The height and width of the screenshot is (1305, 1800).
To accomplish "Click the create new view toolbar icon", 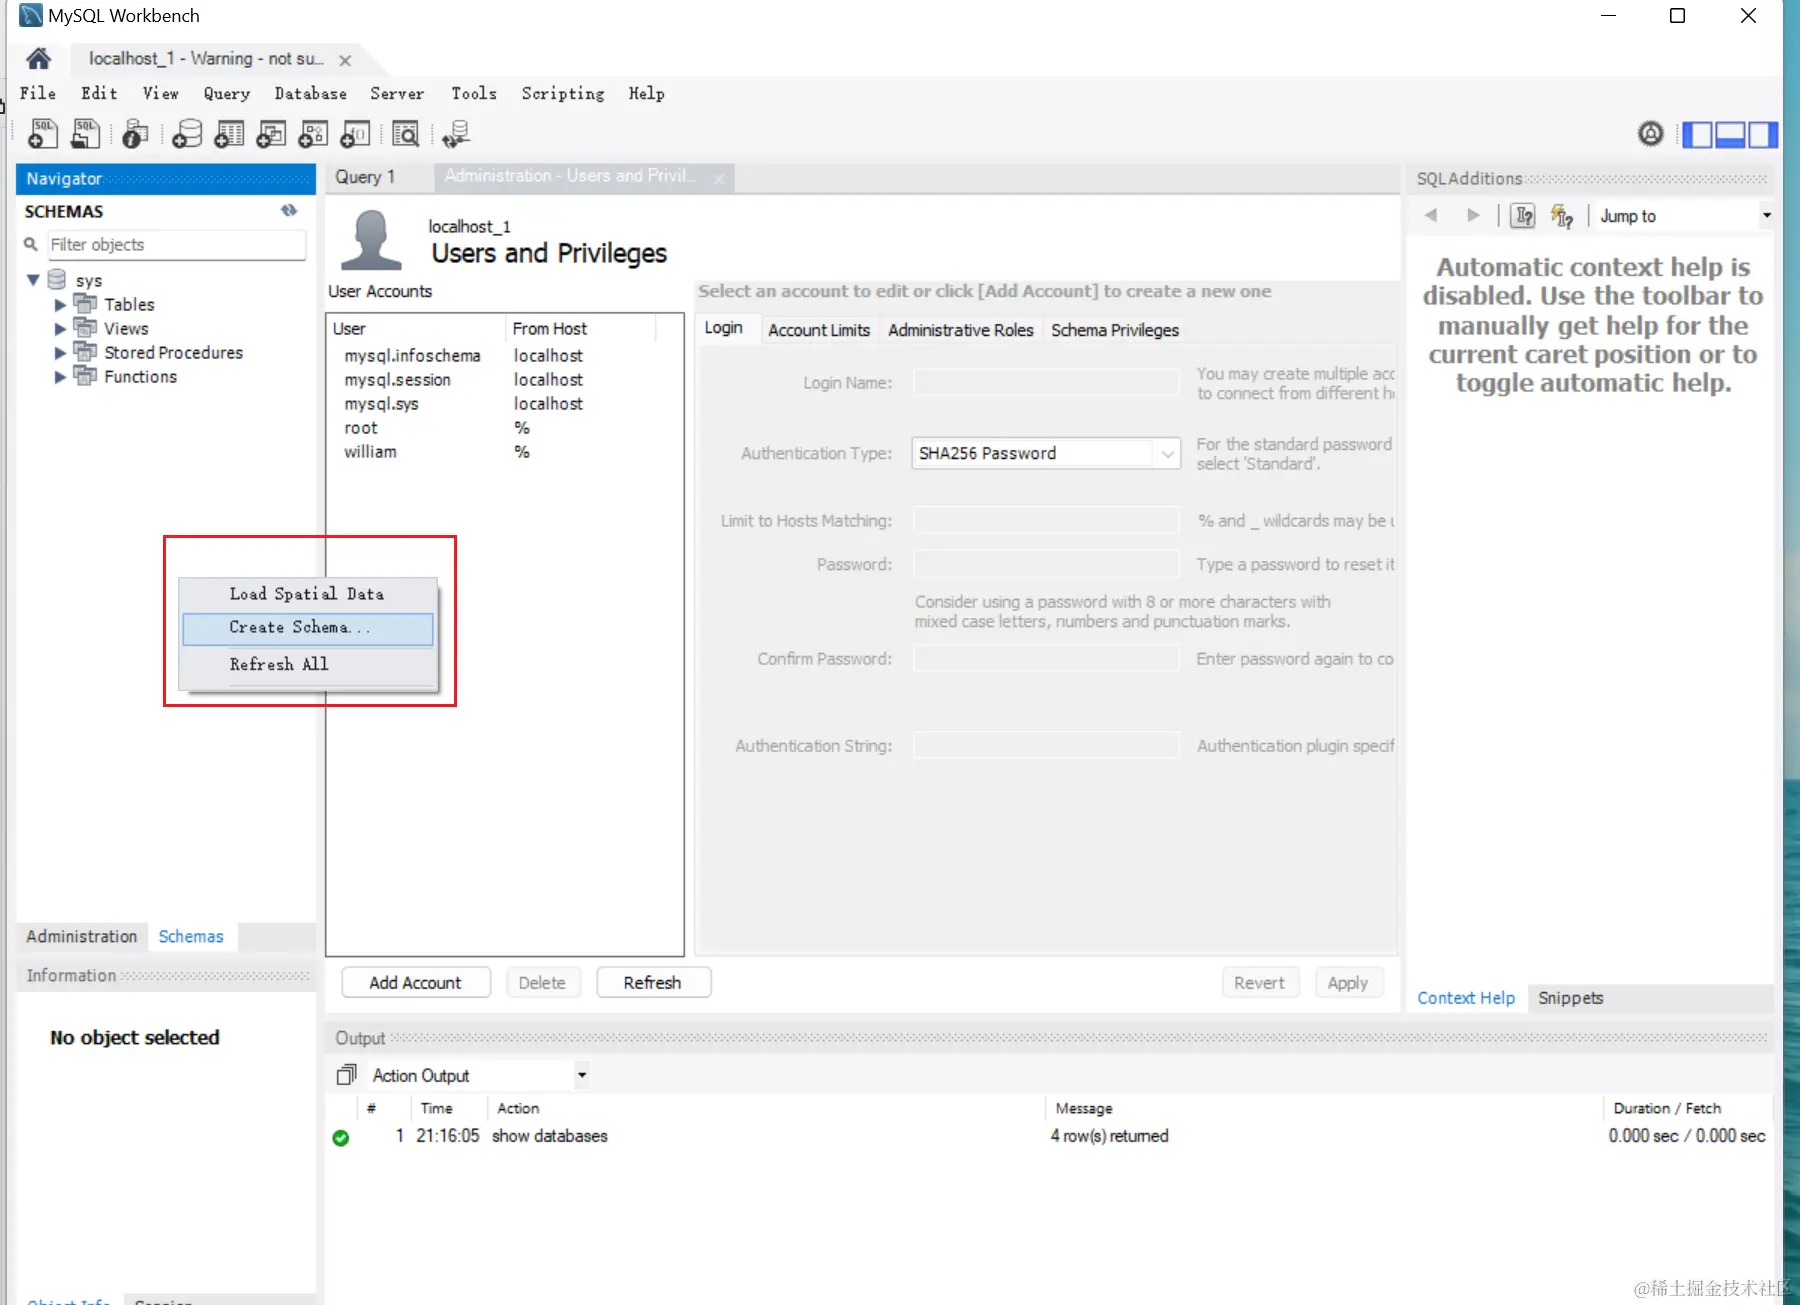I will pos(271,133).
